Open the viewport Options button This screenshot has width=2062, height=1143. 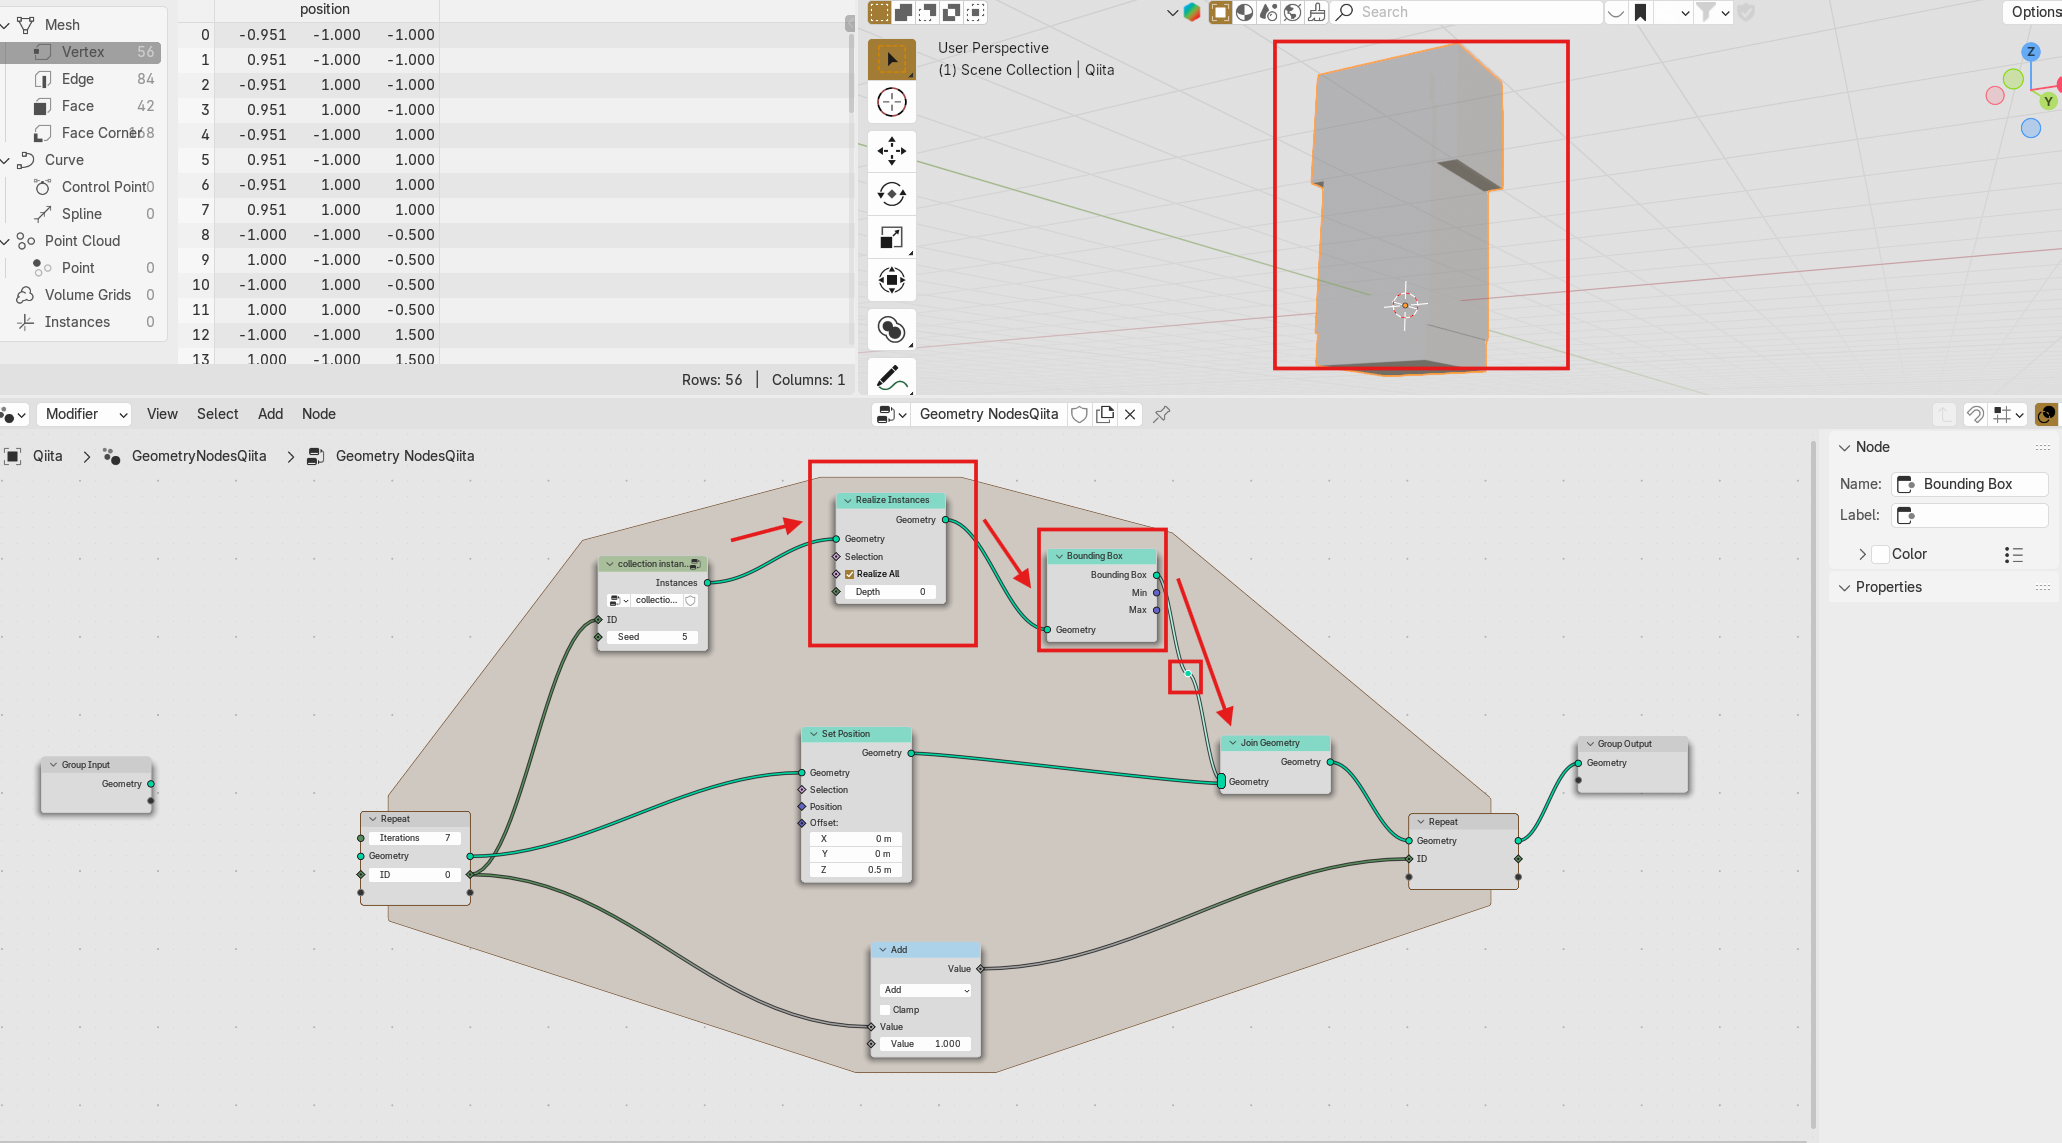point(2034,12)
